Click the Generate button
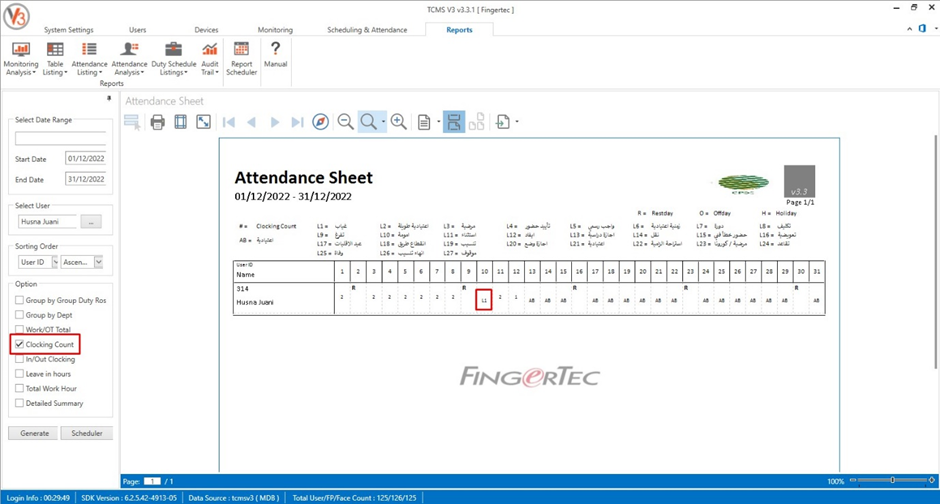This screenshot has width=940, height=504. click(34, 433)
